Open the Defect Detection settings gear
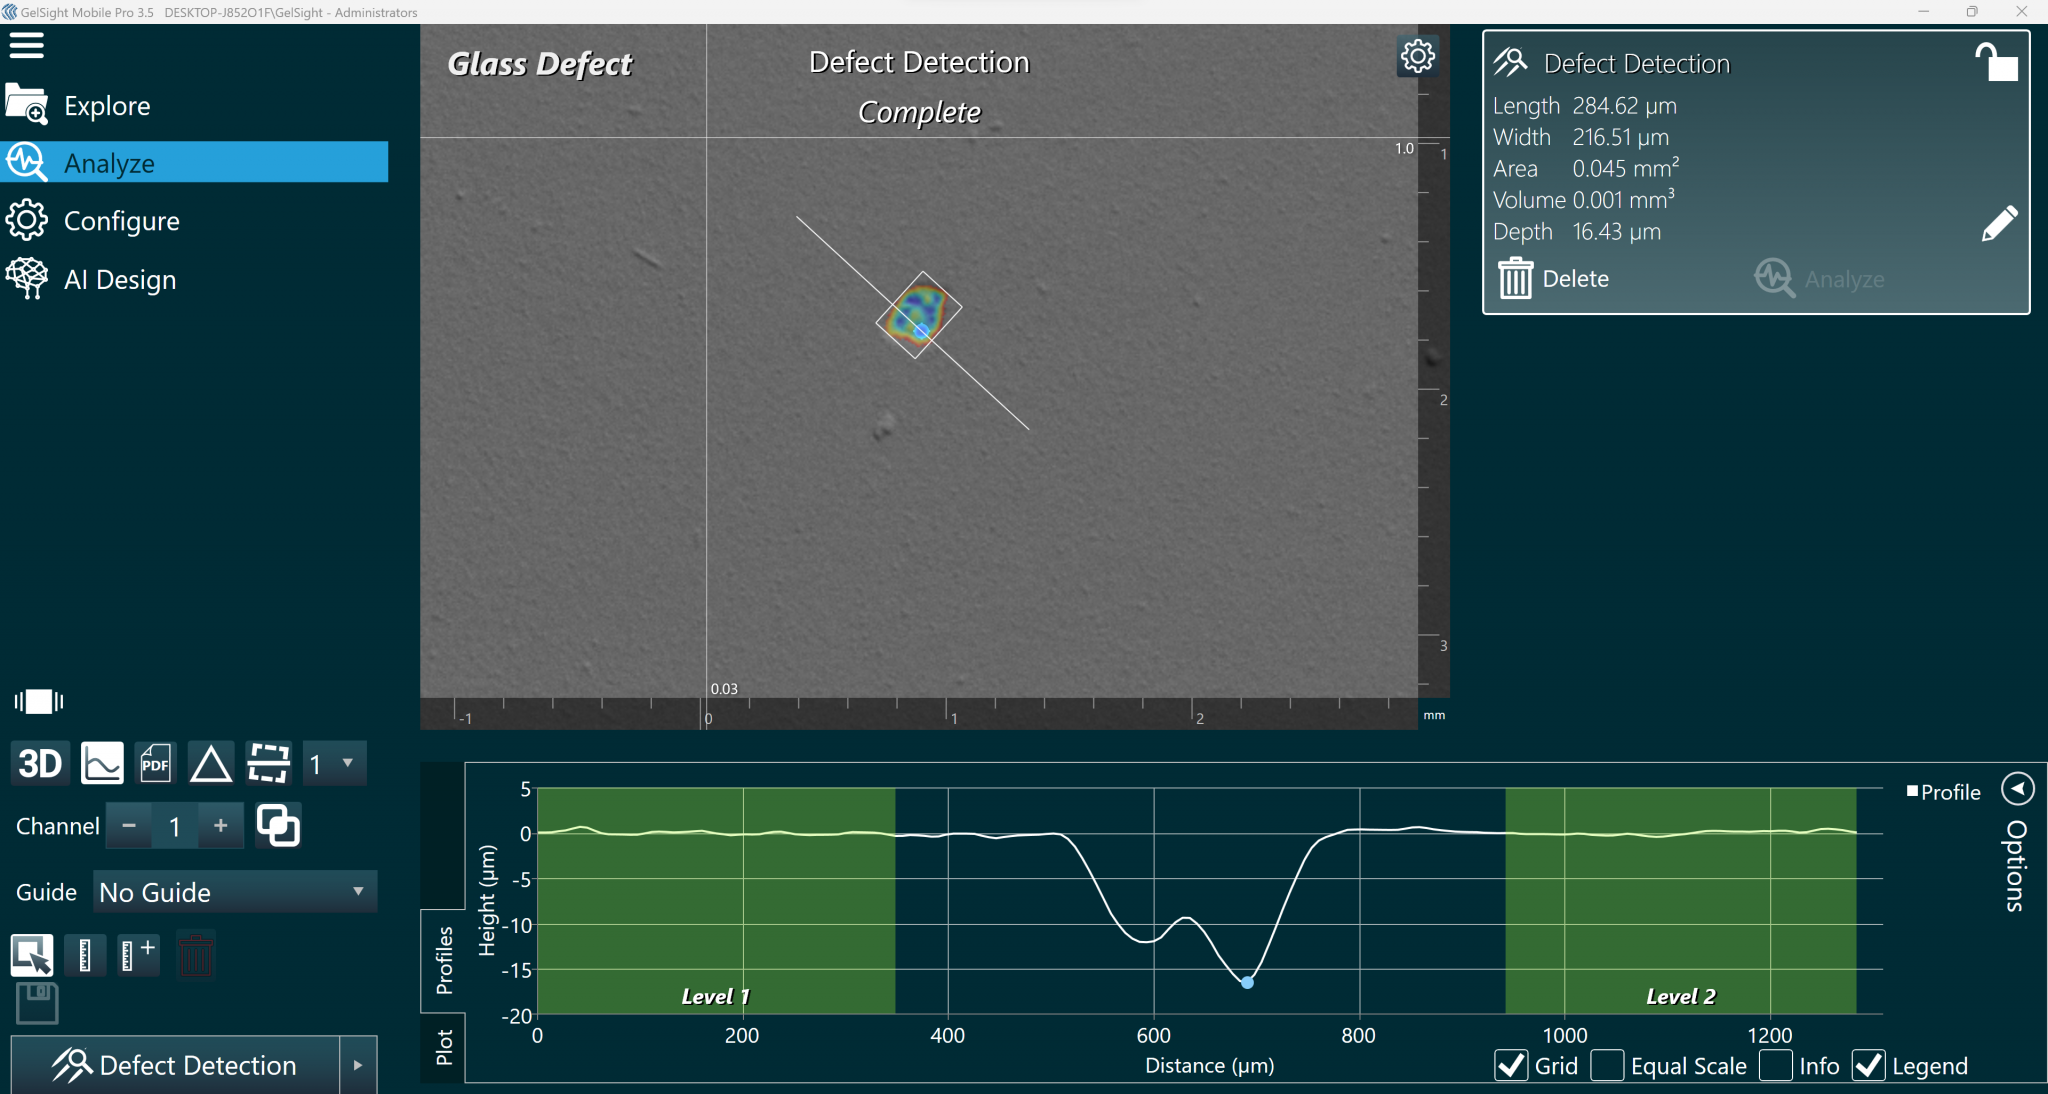 click(1417, 56)
